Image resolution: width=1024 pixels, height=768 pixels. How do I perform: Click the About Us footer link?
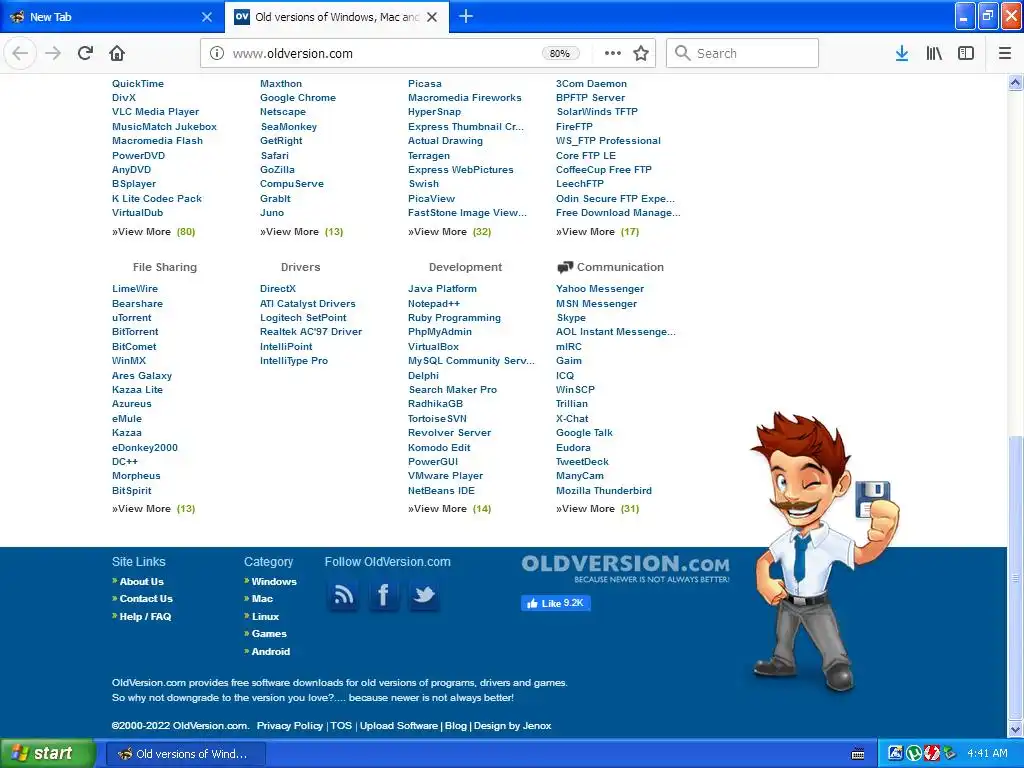142,581
